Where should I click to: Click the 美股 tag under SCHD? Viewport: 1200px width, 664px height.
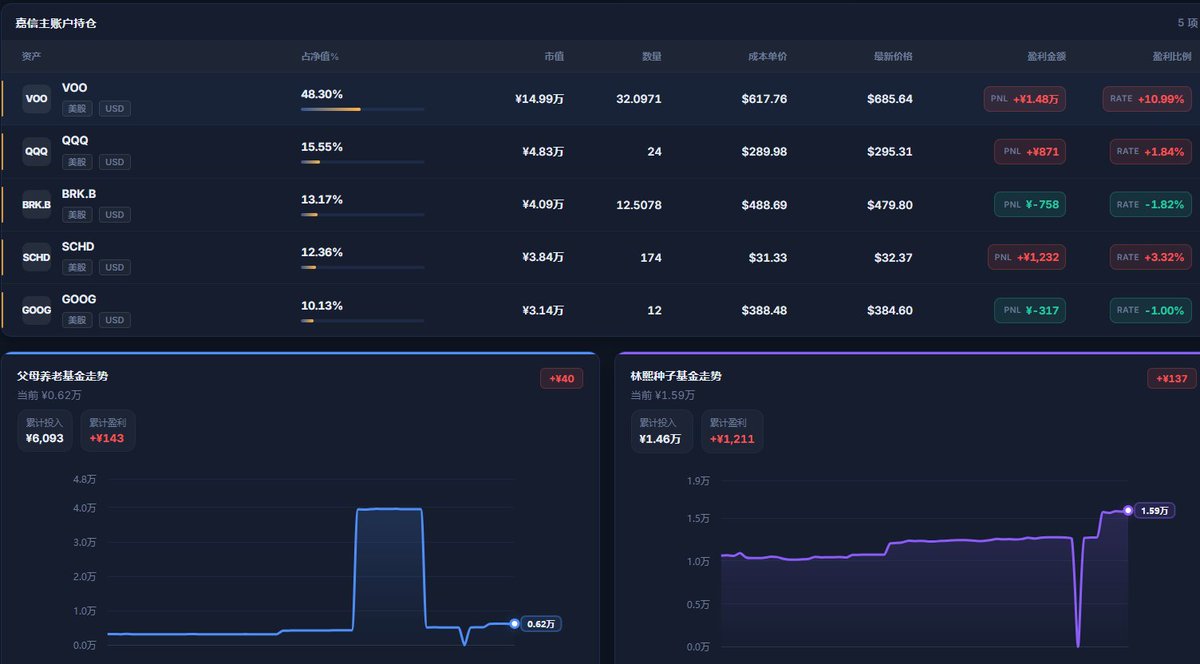point(77,267)
